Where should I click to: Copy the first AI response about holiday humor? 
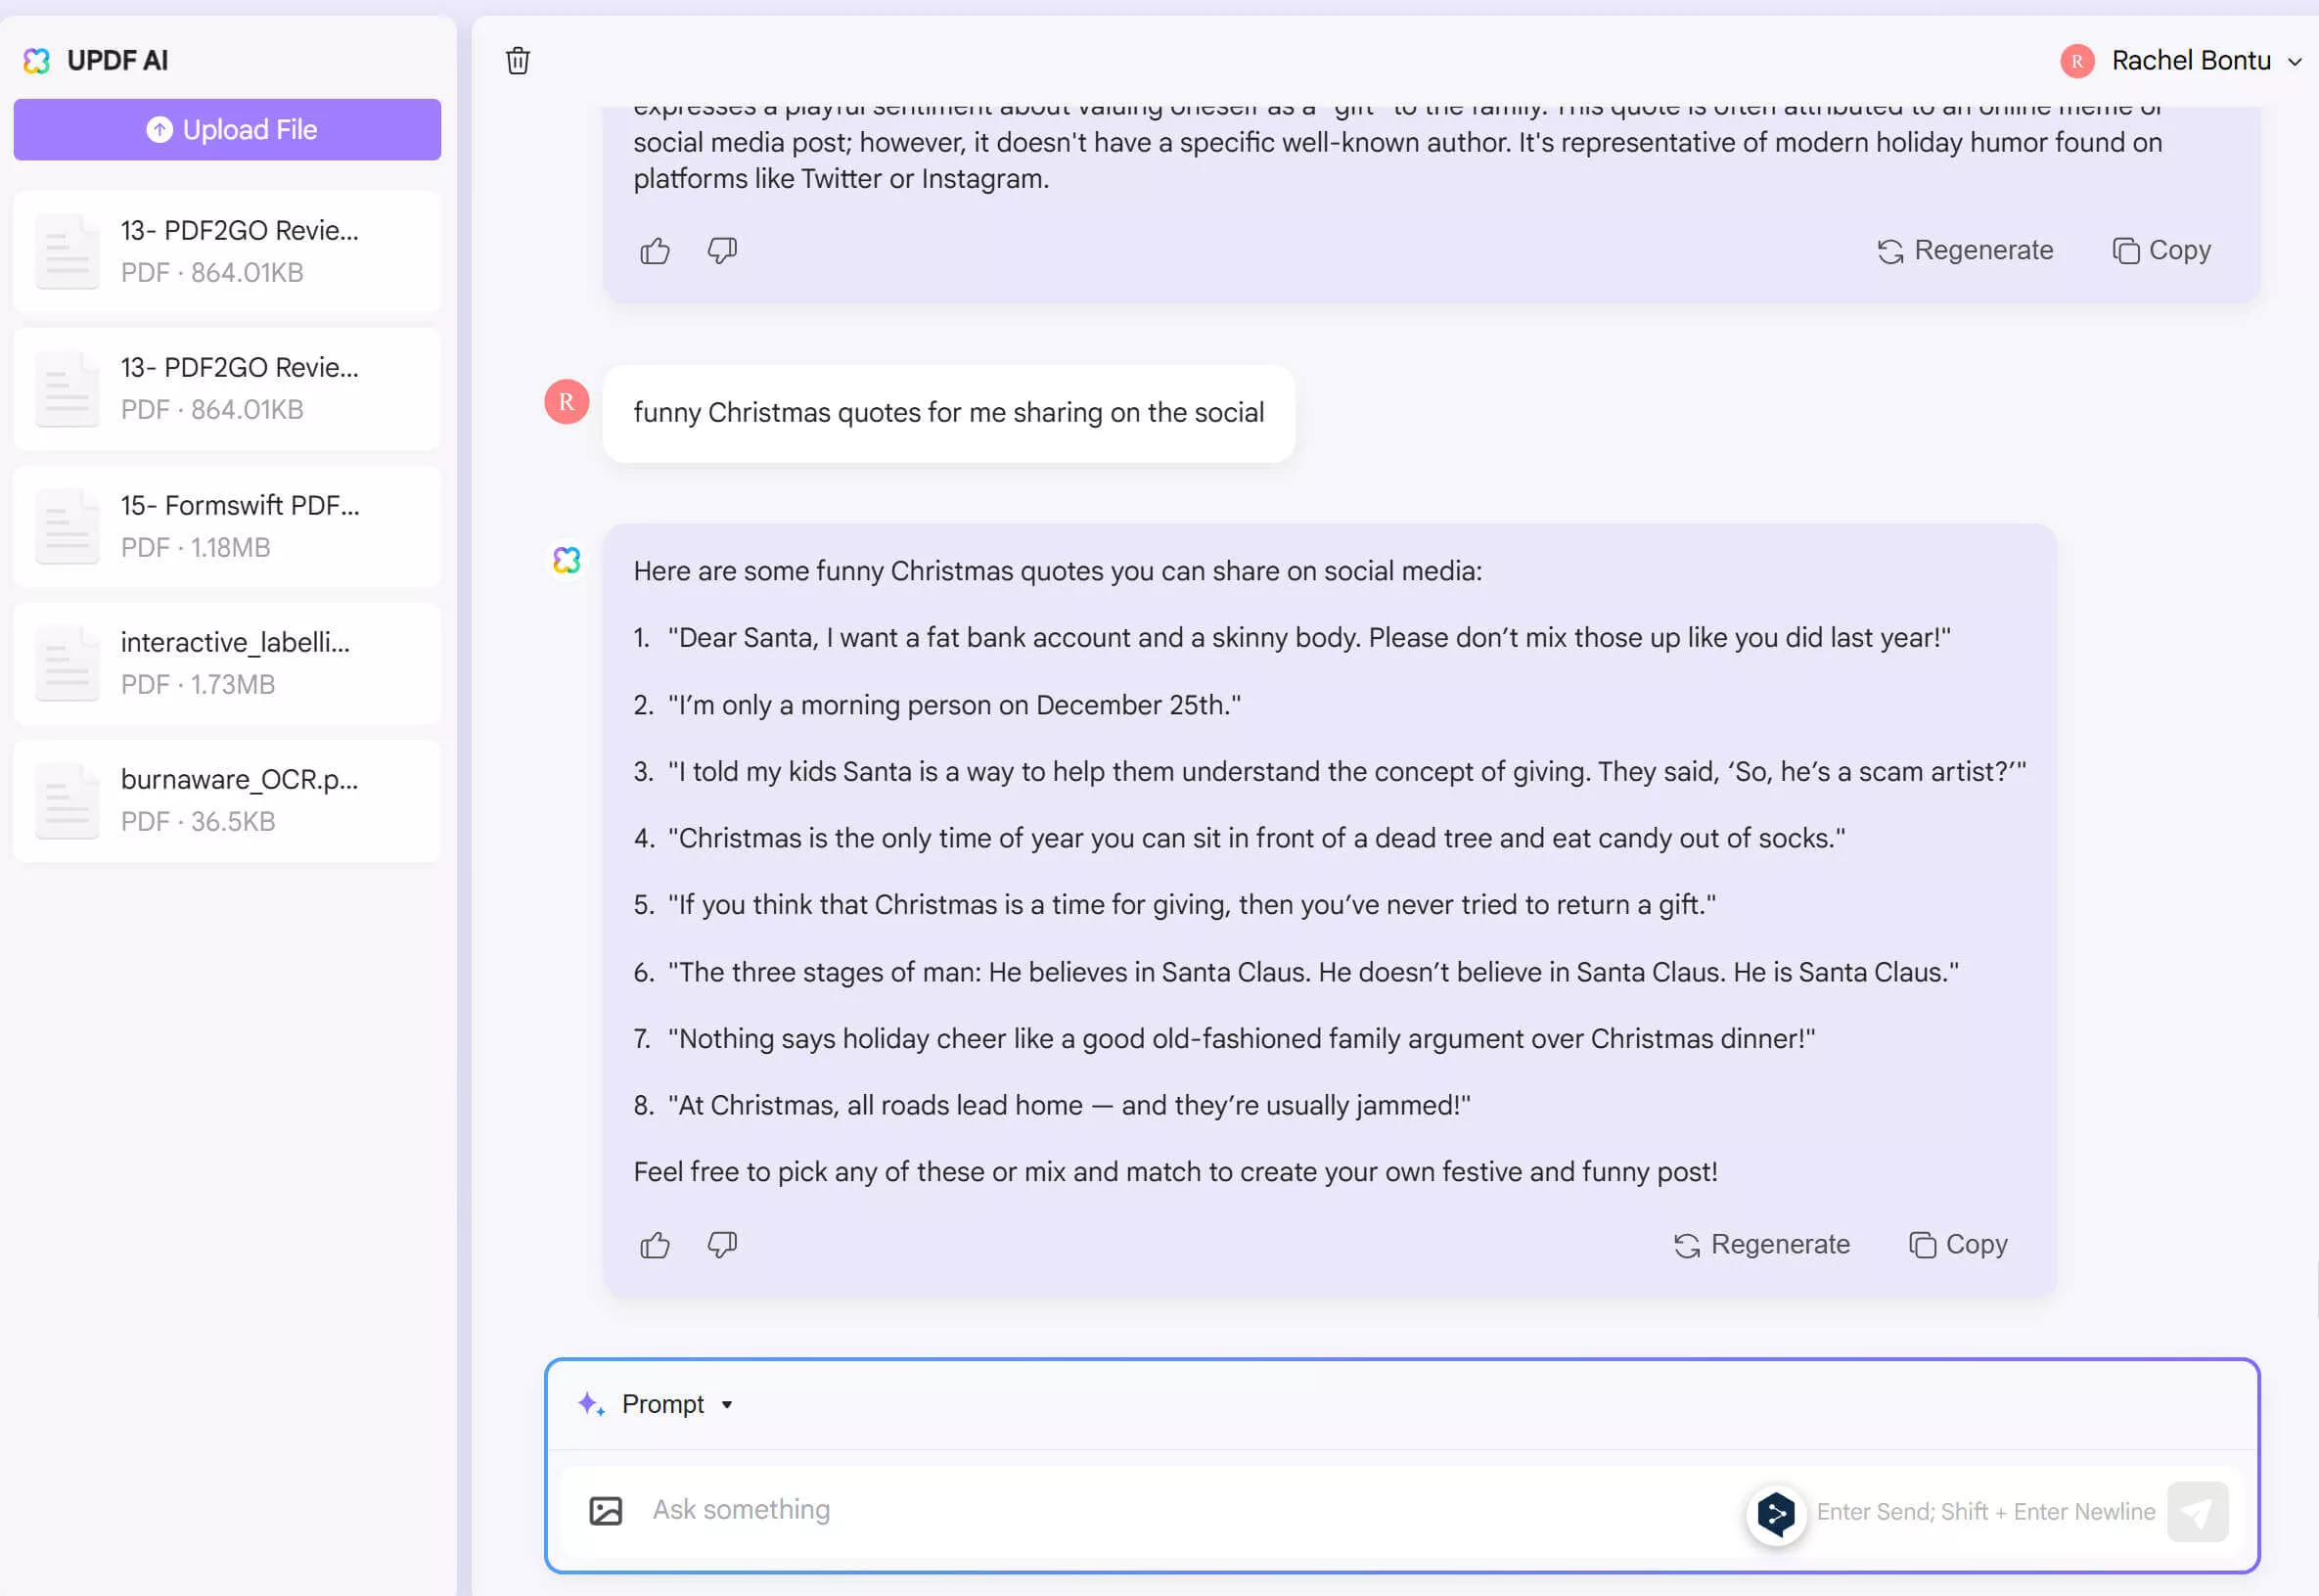[x=2161, y=250]
